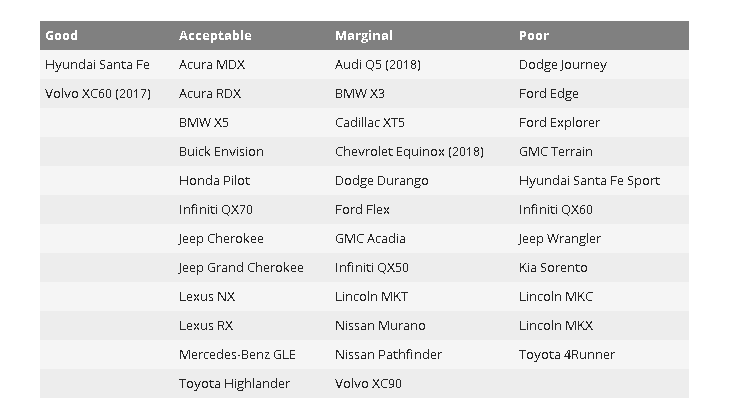
Task: Select the Dodge Journey cell
Action: tap(563, 65)
